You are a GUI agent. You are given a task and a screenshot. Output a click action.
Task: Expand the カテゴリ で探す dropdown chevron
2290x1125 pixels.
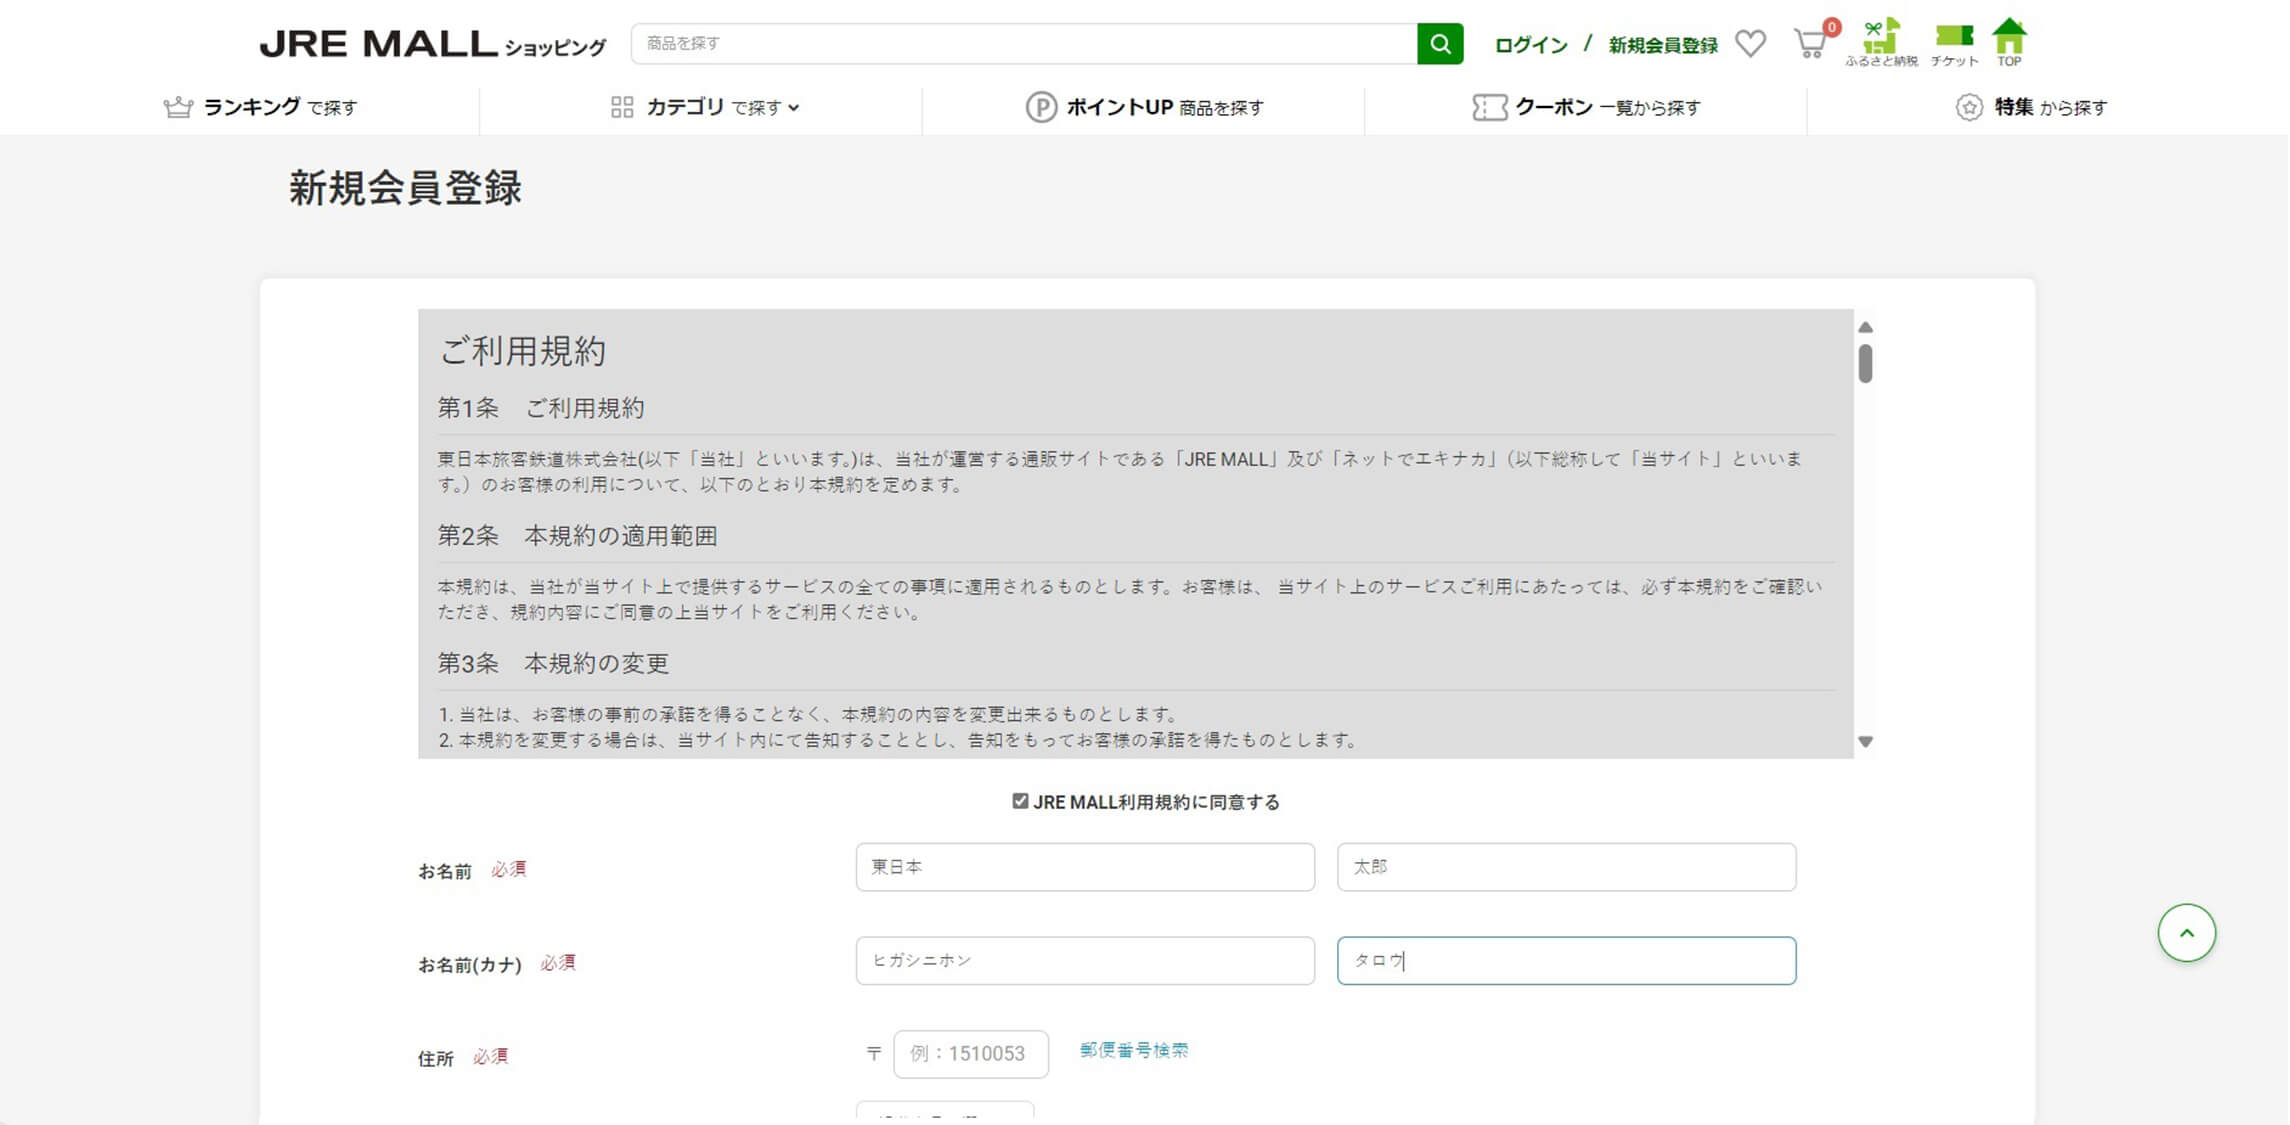coord(794,108)
